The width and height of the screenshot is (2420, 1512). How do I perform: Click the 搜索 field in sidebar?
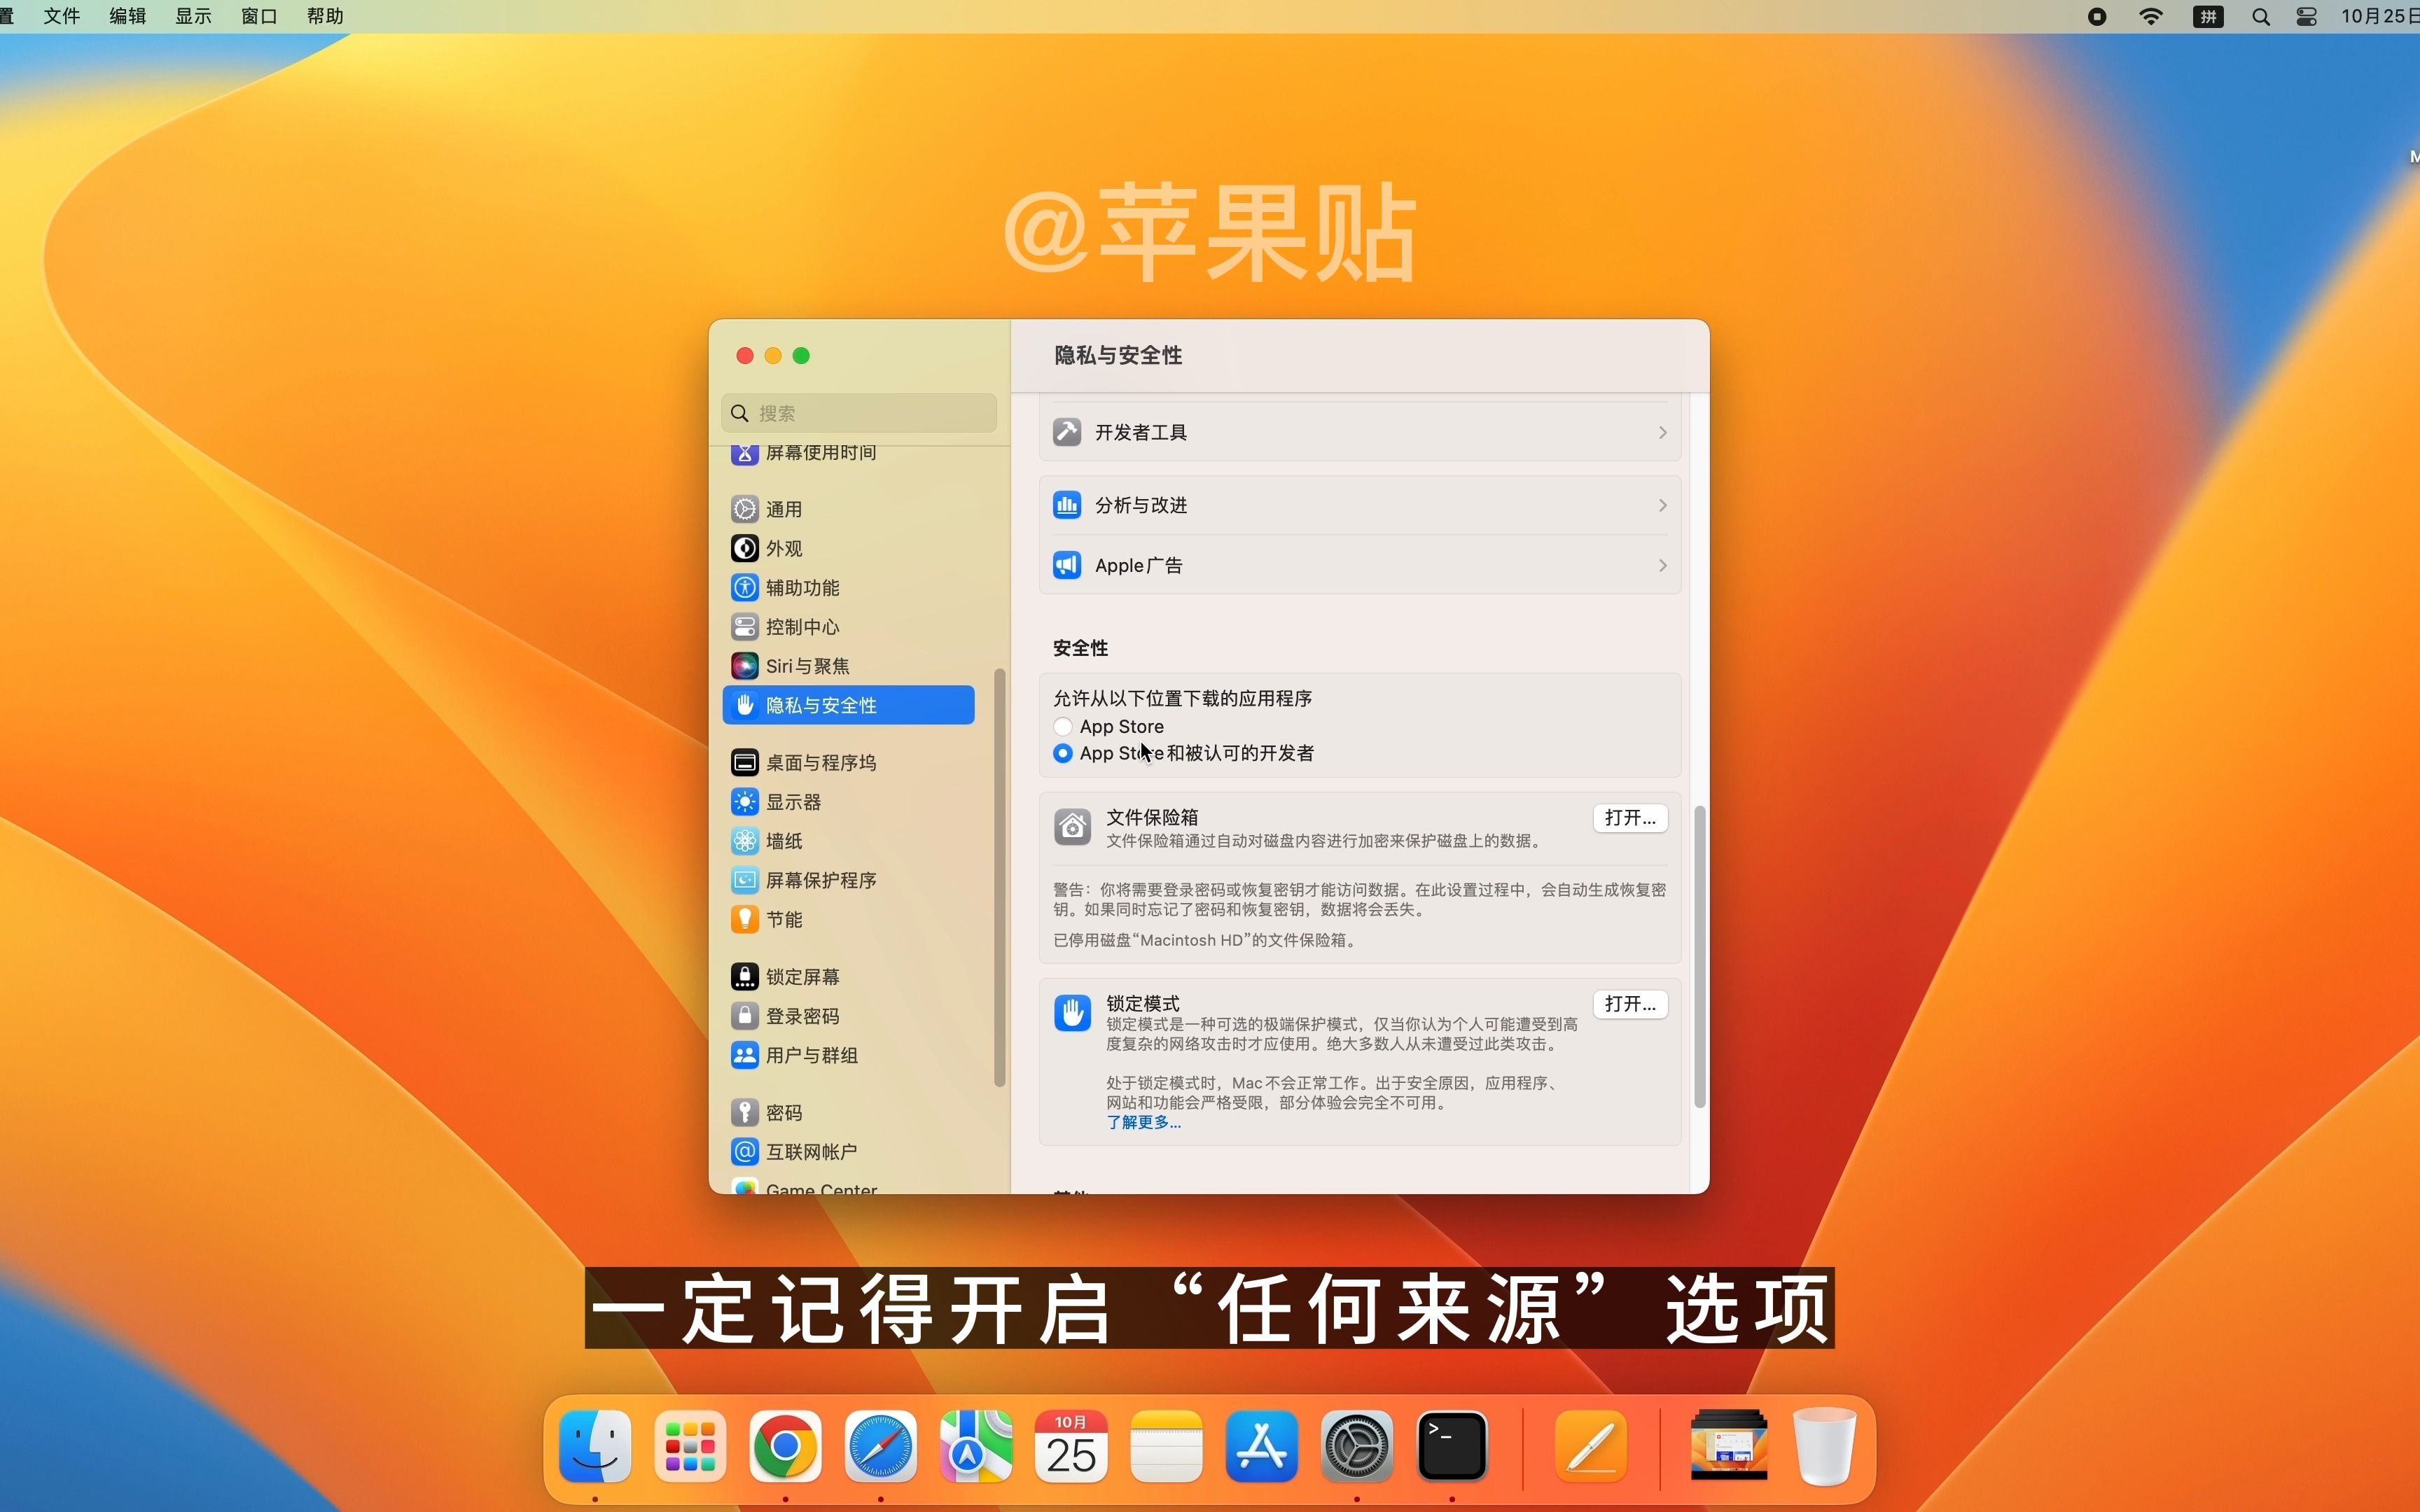click(859, 413)
